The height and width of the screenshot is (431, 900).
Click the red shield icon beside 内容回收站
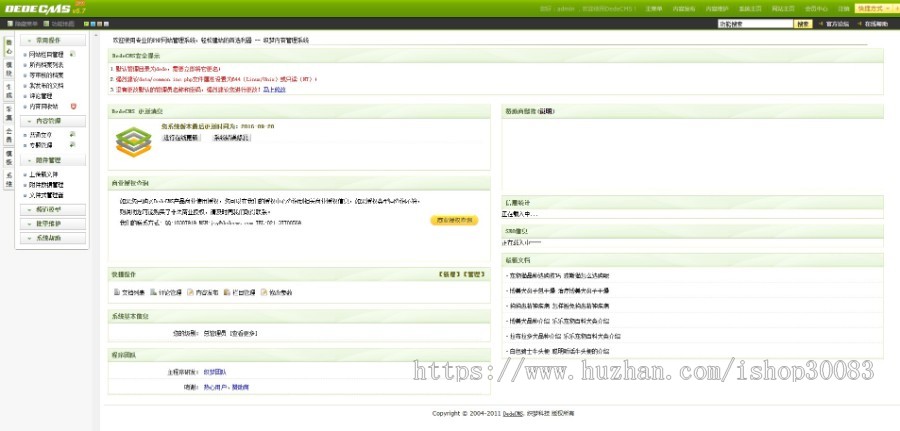73,106
